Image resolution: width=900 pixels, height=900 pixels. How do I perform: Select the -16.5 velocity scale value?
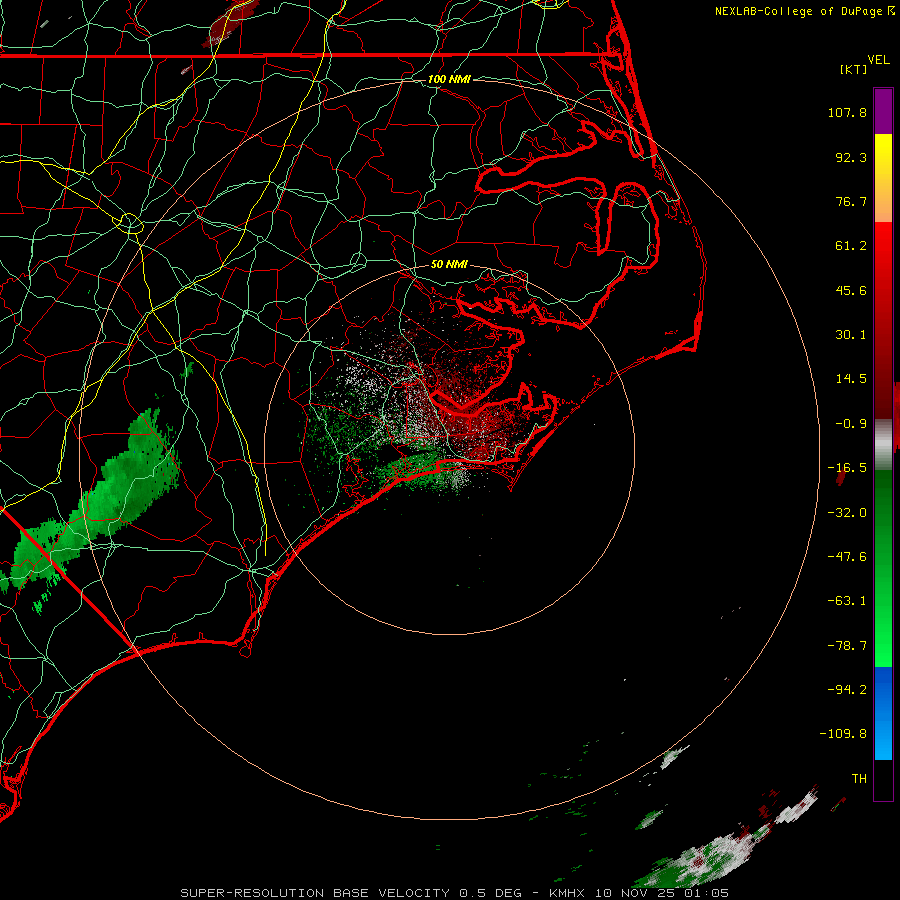tap(847, 468)
